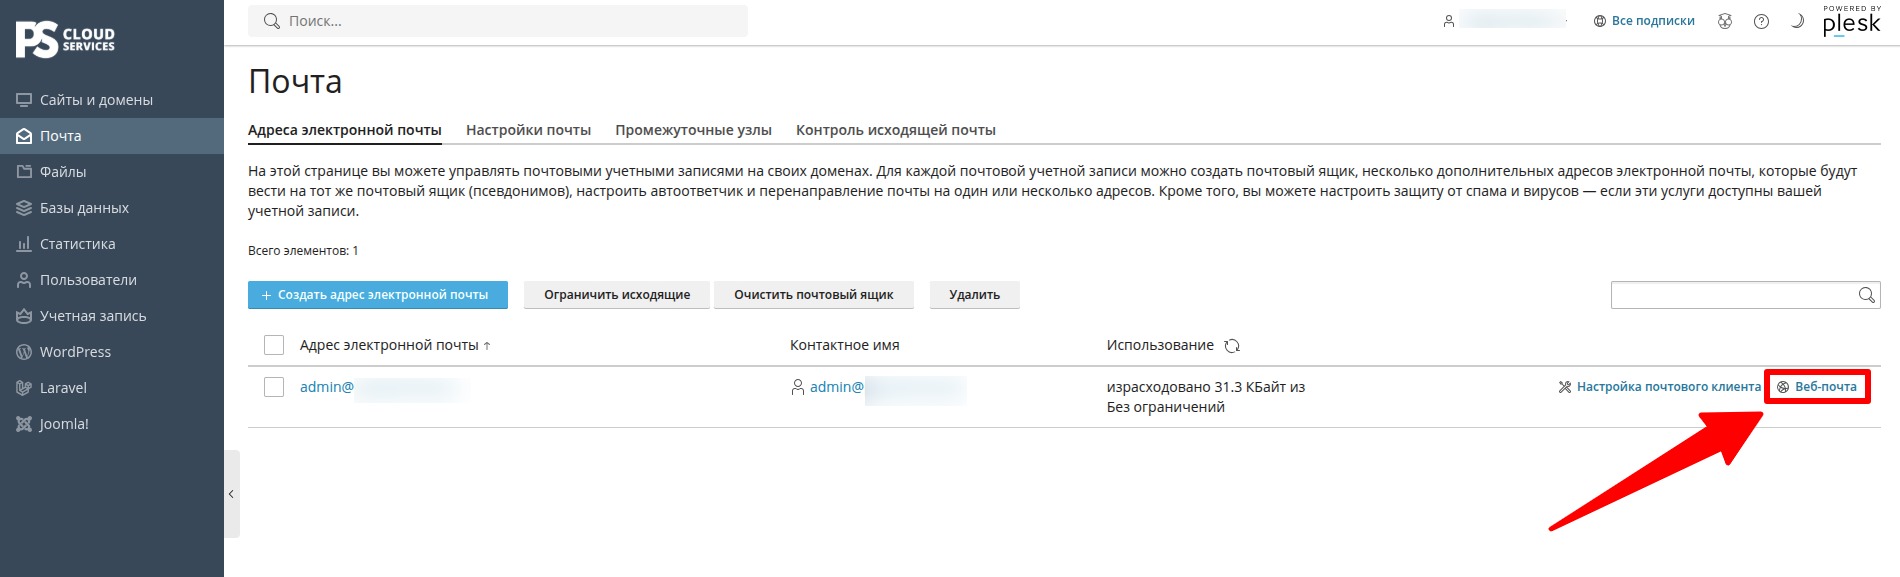1900x577 pixels.
Task: Toggle dark mode moon icon
Action: tap(1797, 21)
